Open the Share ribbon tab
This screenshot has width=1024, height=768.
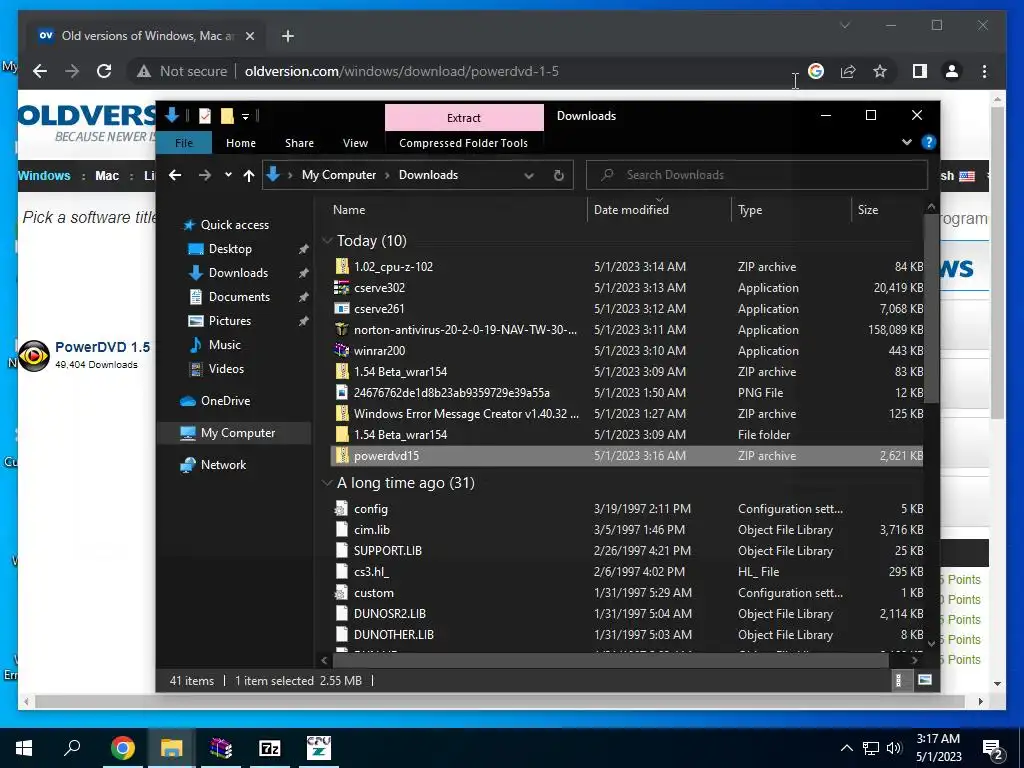click(x=299, y=143)
